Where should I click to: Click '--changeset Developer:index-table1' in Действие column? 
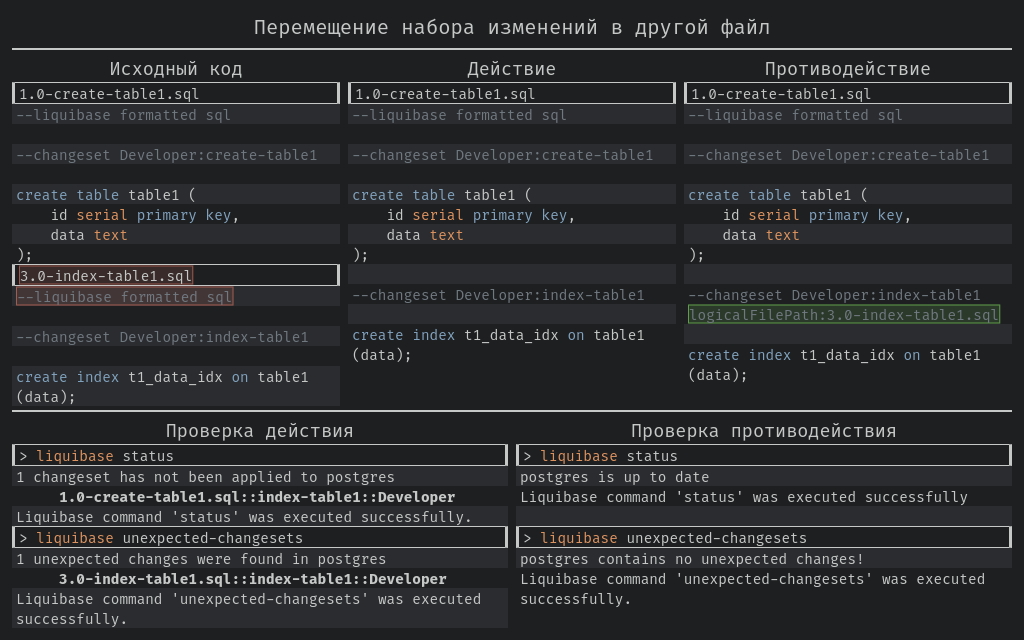498,295
